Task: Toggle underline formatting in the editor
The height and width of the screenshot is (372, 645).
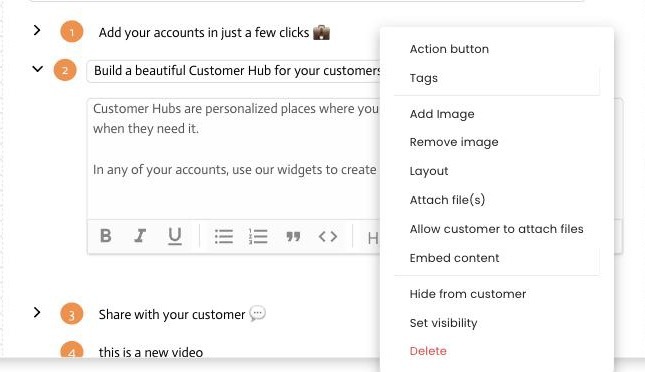Action: (175, 236)
